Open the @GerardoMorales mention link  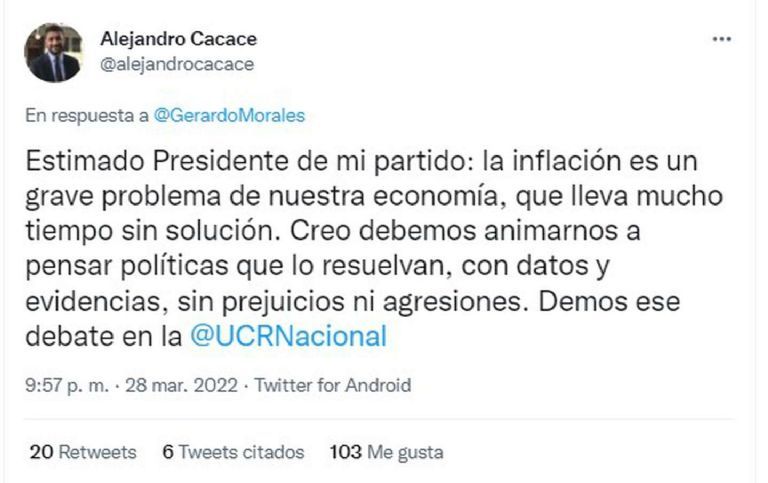(x=230, y=115)
